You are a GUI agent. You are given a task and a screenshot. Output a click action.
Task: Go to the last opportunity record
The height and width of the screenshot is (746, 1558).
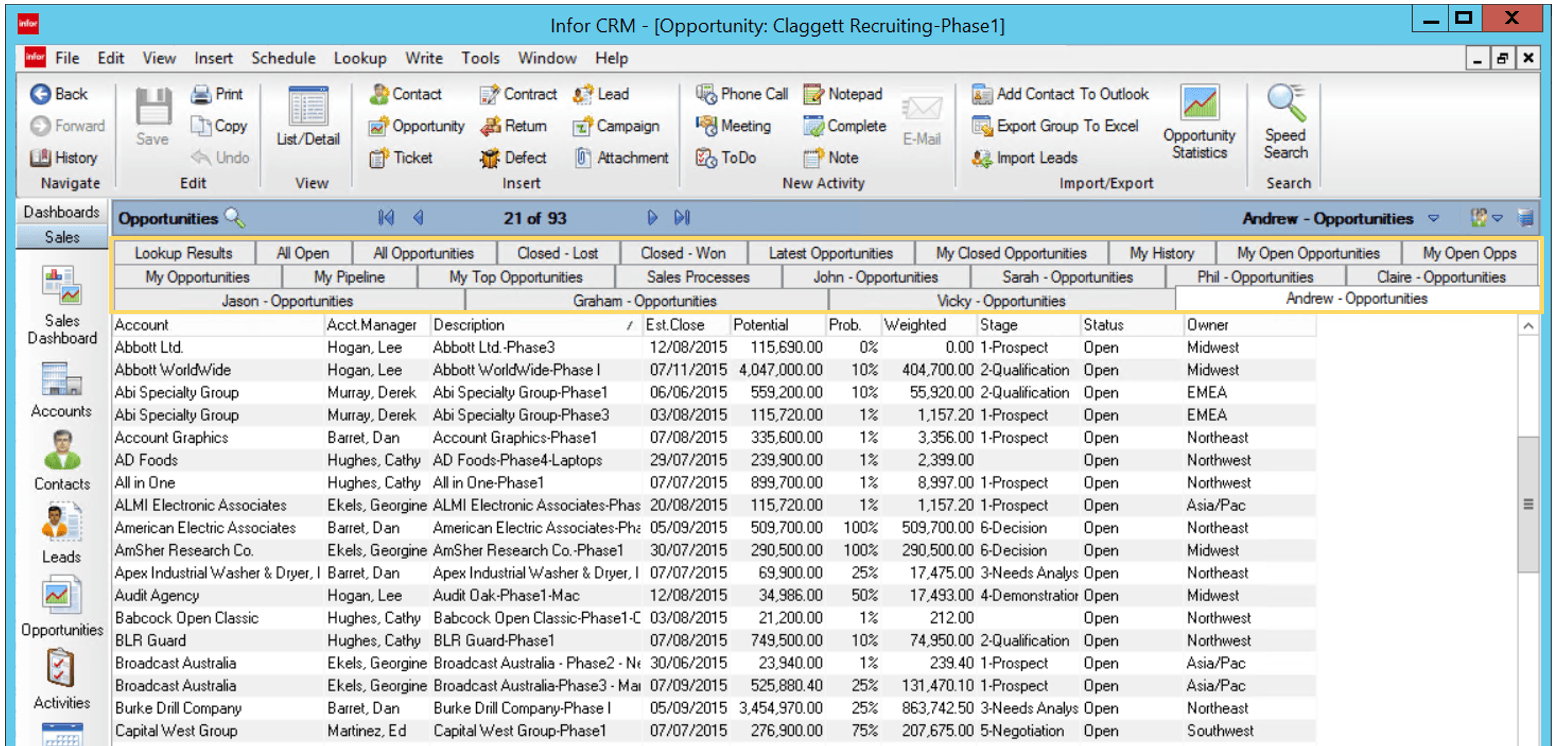[683, 217]
